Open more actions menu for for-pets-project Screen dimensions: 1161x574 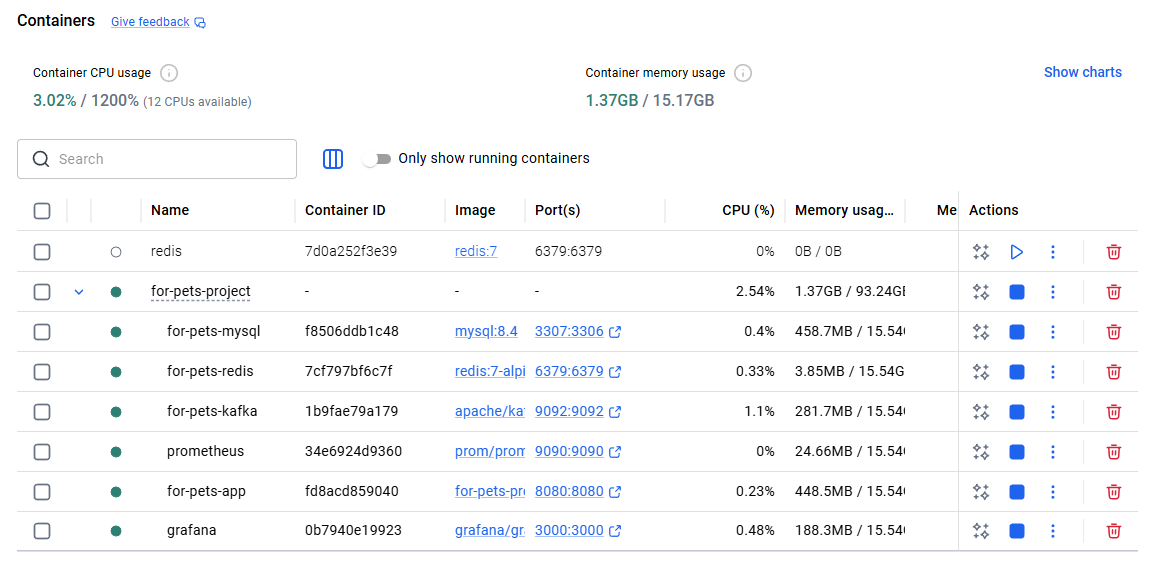point(1053,292)
